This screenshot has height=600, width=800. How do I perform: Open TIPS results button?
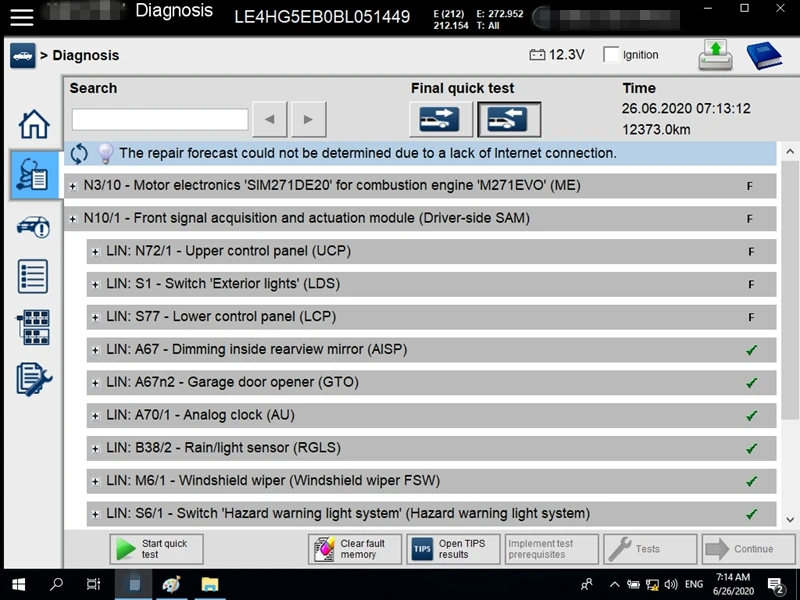453,549
